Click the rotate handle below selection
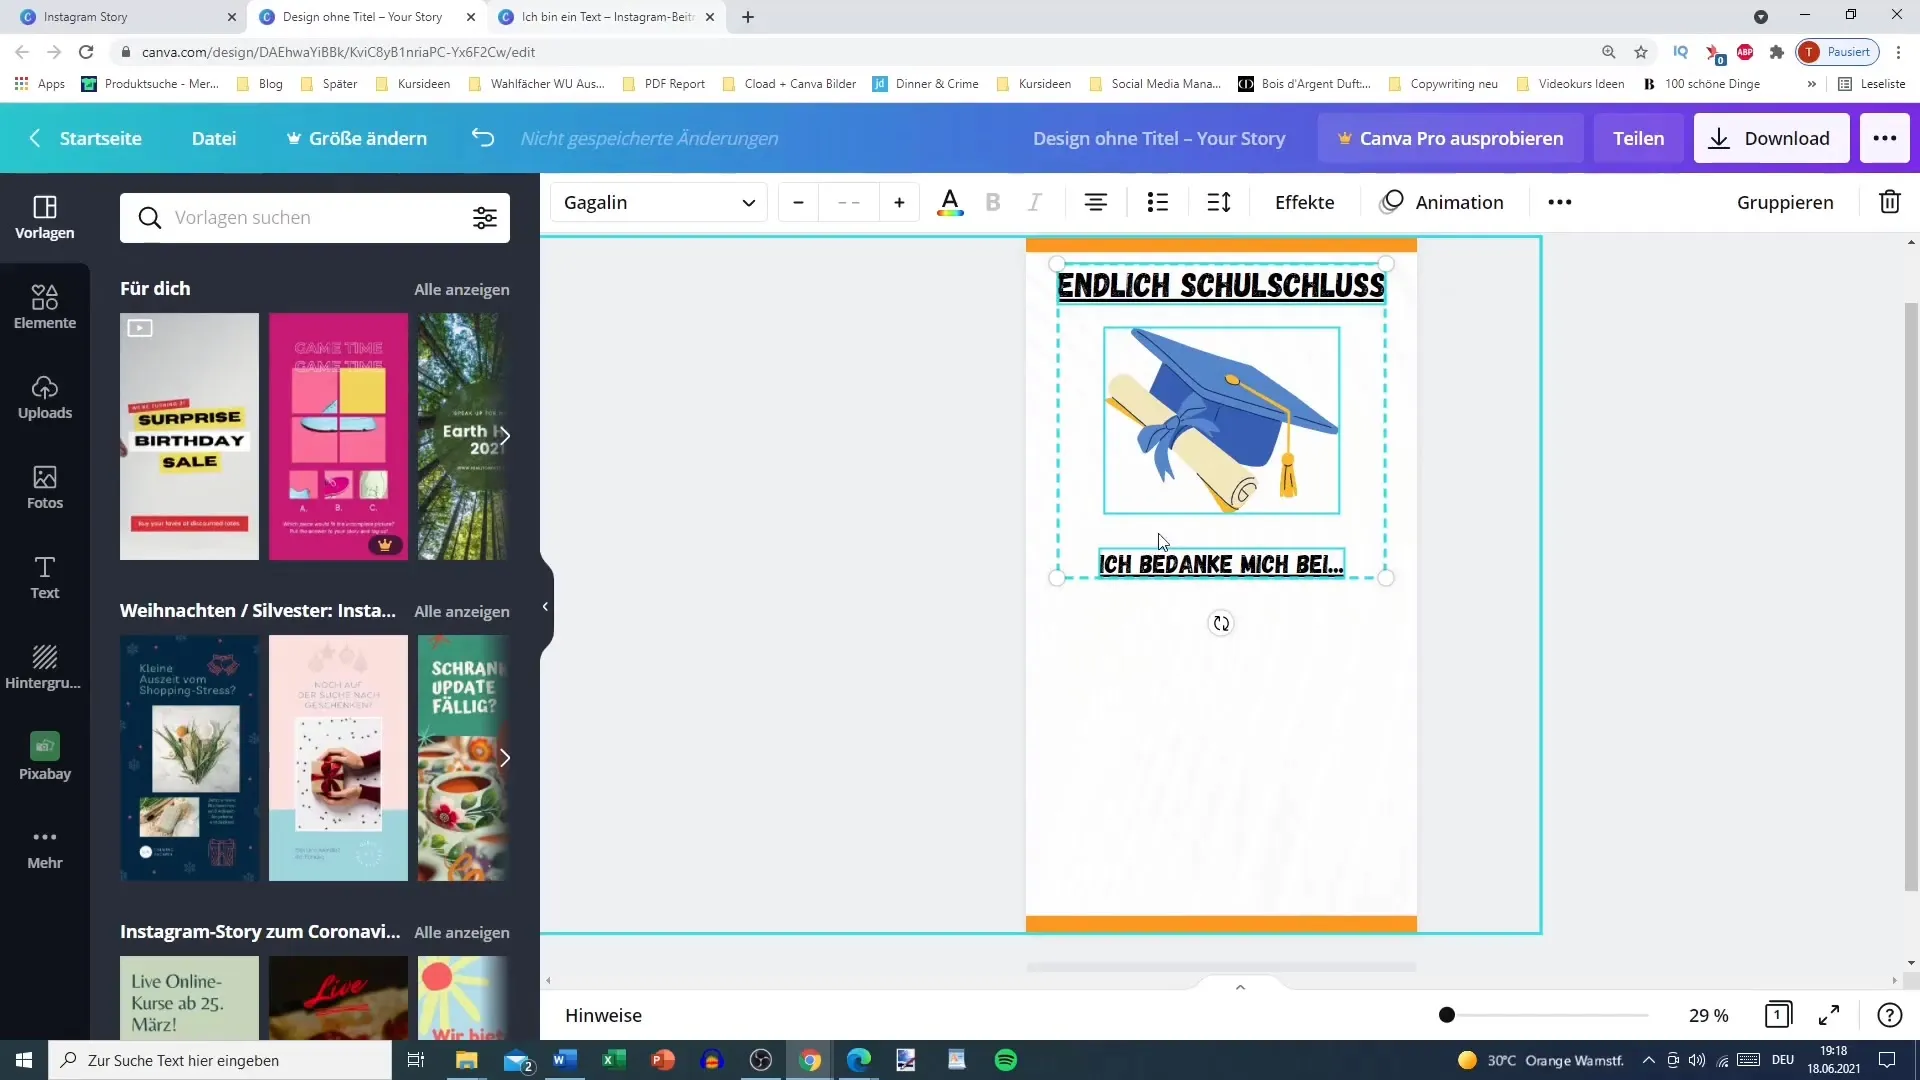The width and height of the screenshot is (1920, 1080). [1221, 623]
